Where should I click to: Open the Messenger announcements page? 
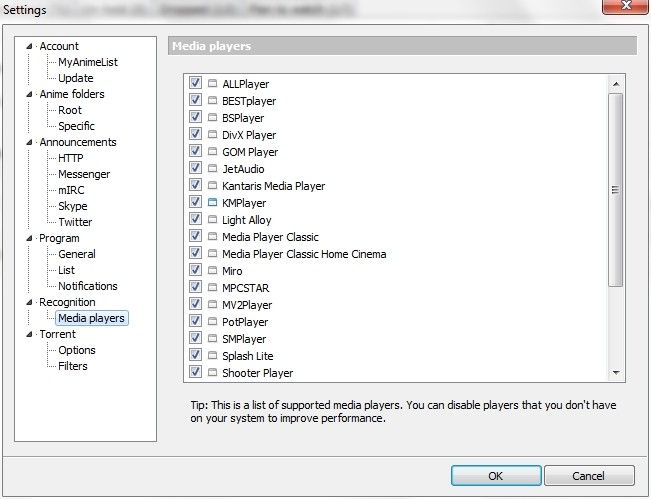84,174
